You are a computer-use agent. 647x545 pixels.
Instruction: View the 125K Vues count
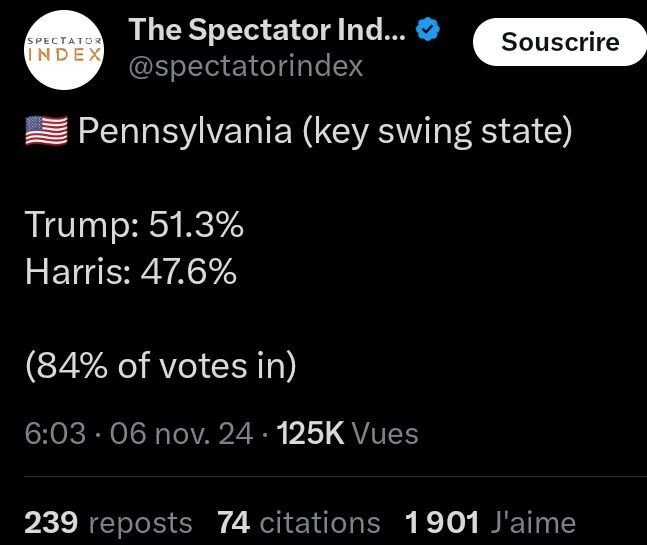(x=347, y=434)
